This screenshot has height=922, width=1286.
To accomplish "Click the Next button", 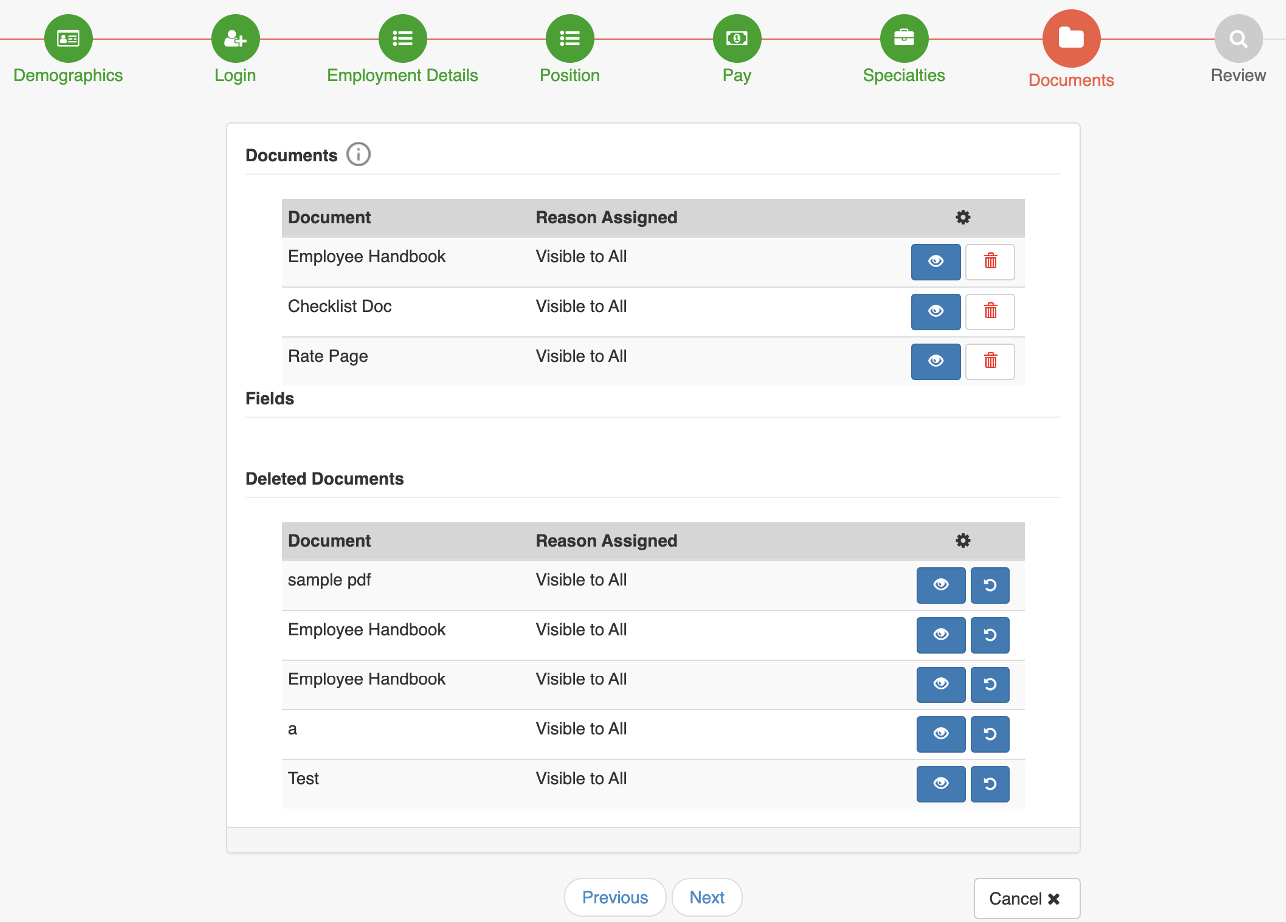I will 707,897.
